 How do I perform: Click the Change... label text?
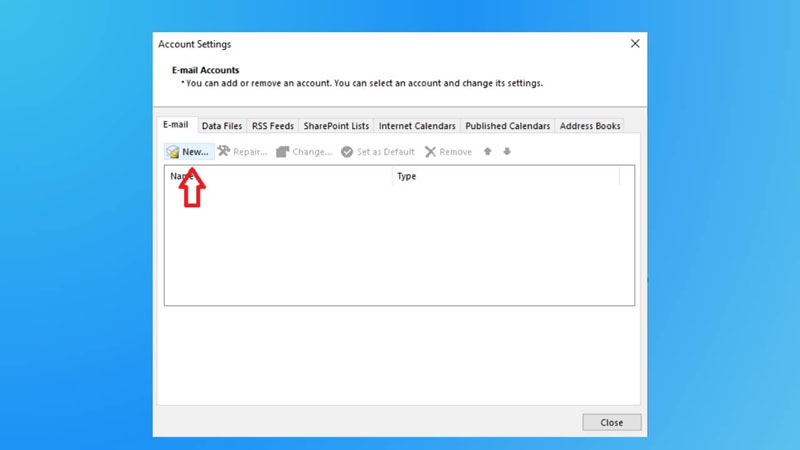[x=312, y=152]
